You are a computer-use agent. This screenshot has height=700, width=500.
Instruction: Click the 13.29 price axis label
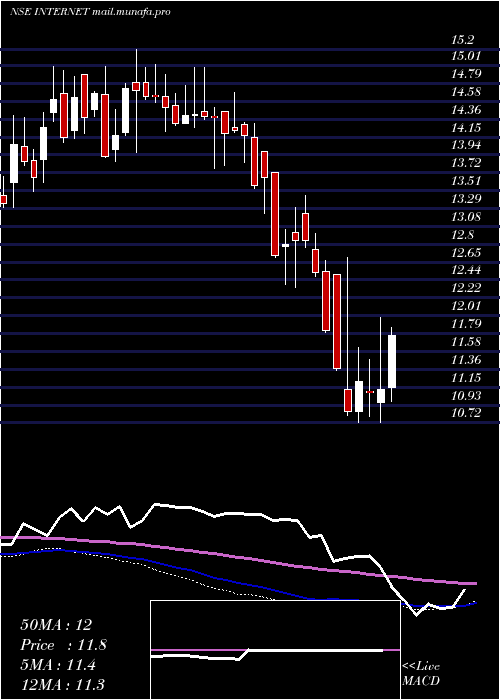[x=466, y=199]
